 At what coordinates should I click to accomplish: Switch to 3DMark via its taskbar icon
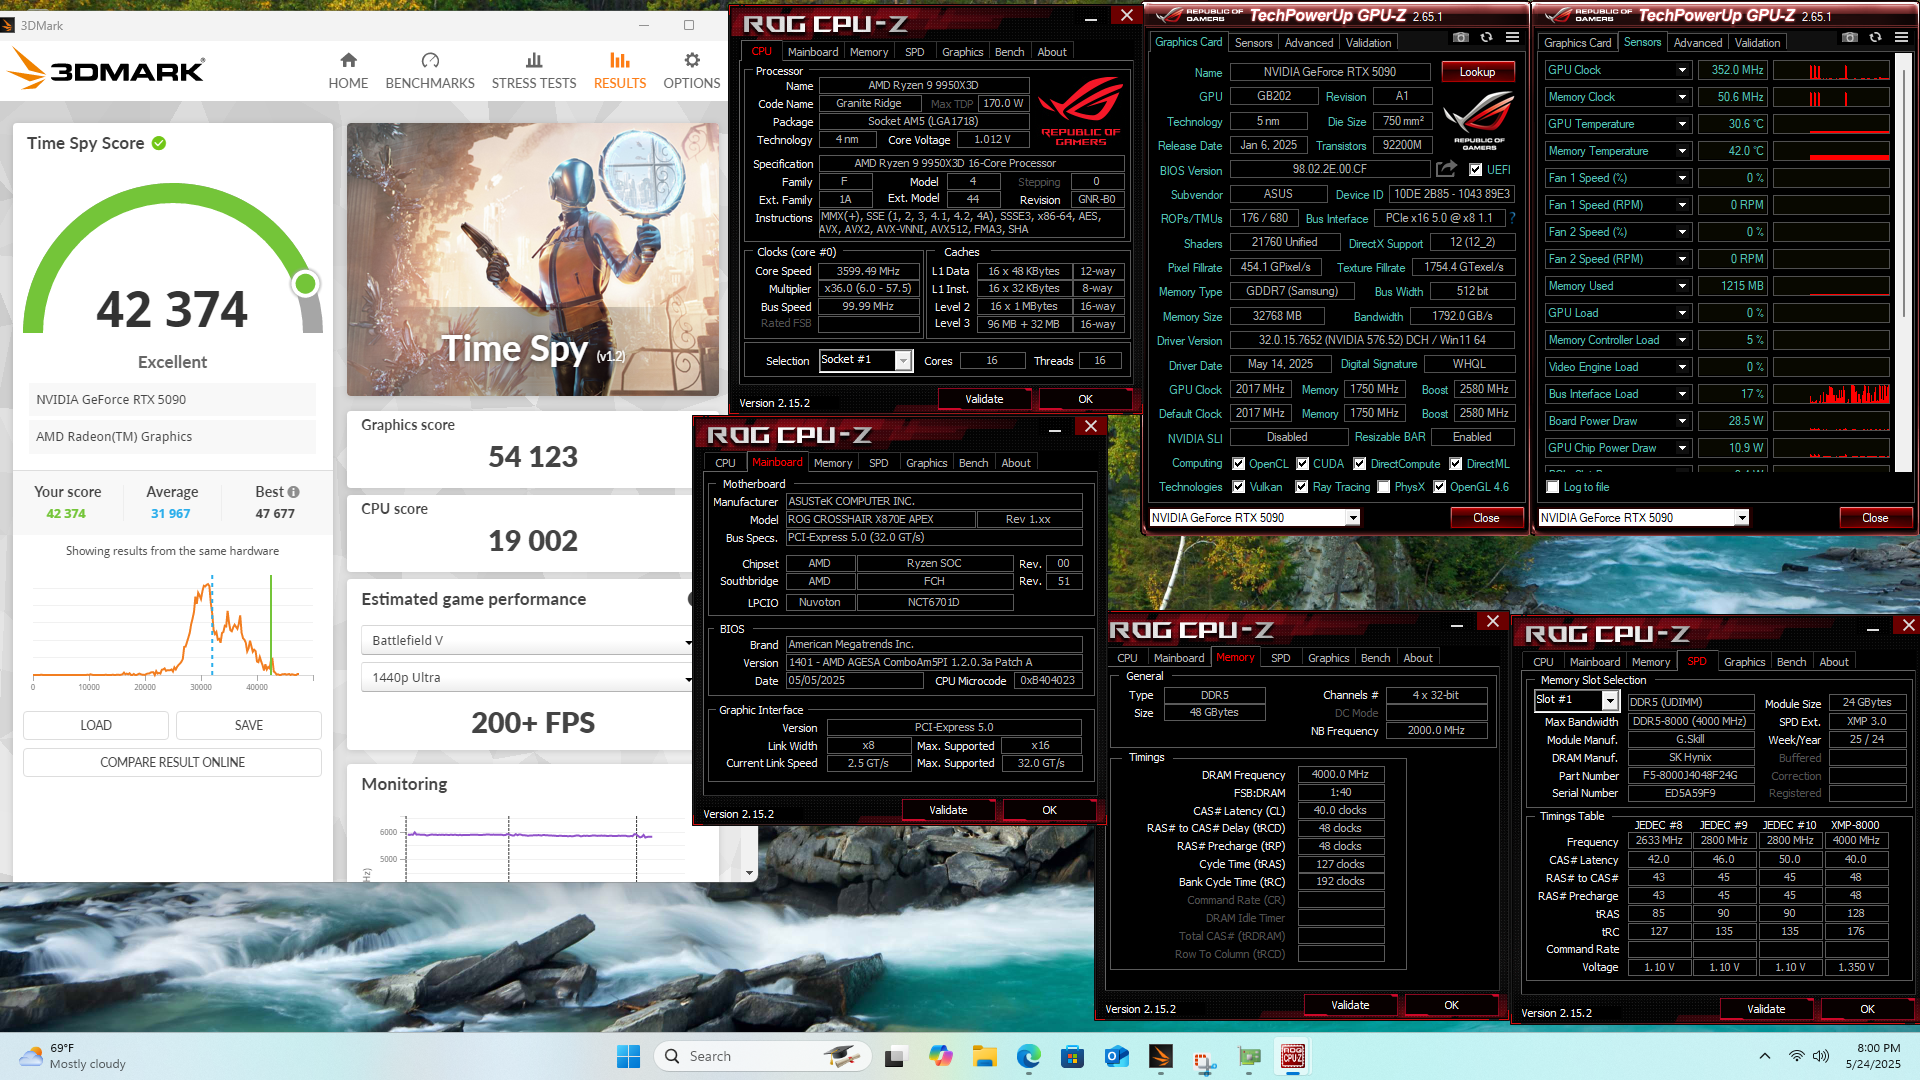point(1161,1056)
